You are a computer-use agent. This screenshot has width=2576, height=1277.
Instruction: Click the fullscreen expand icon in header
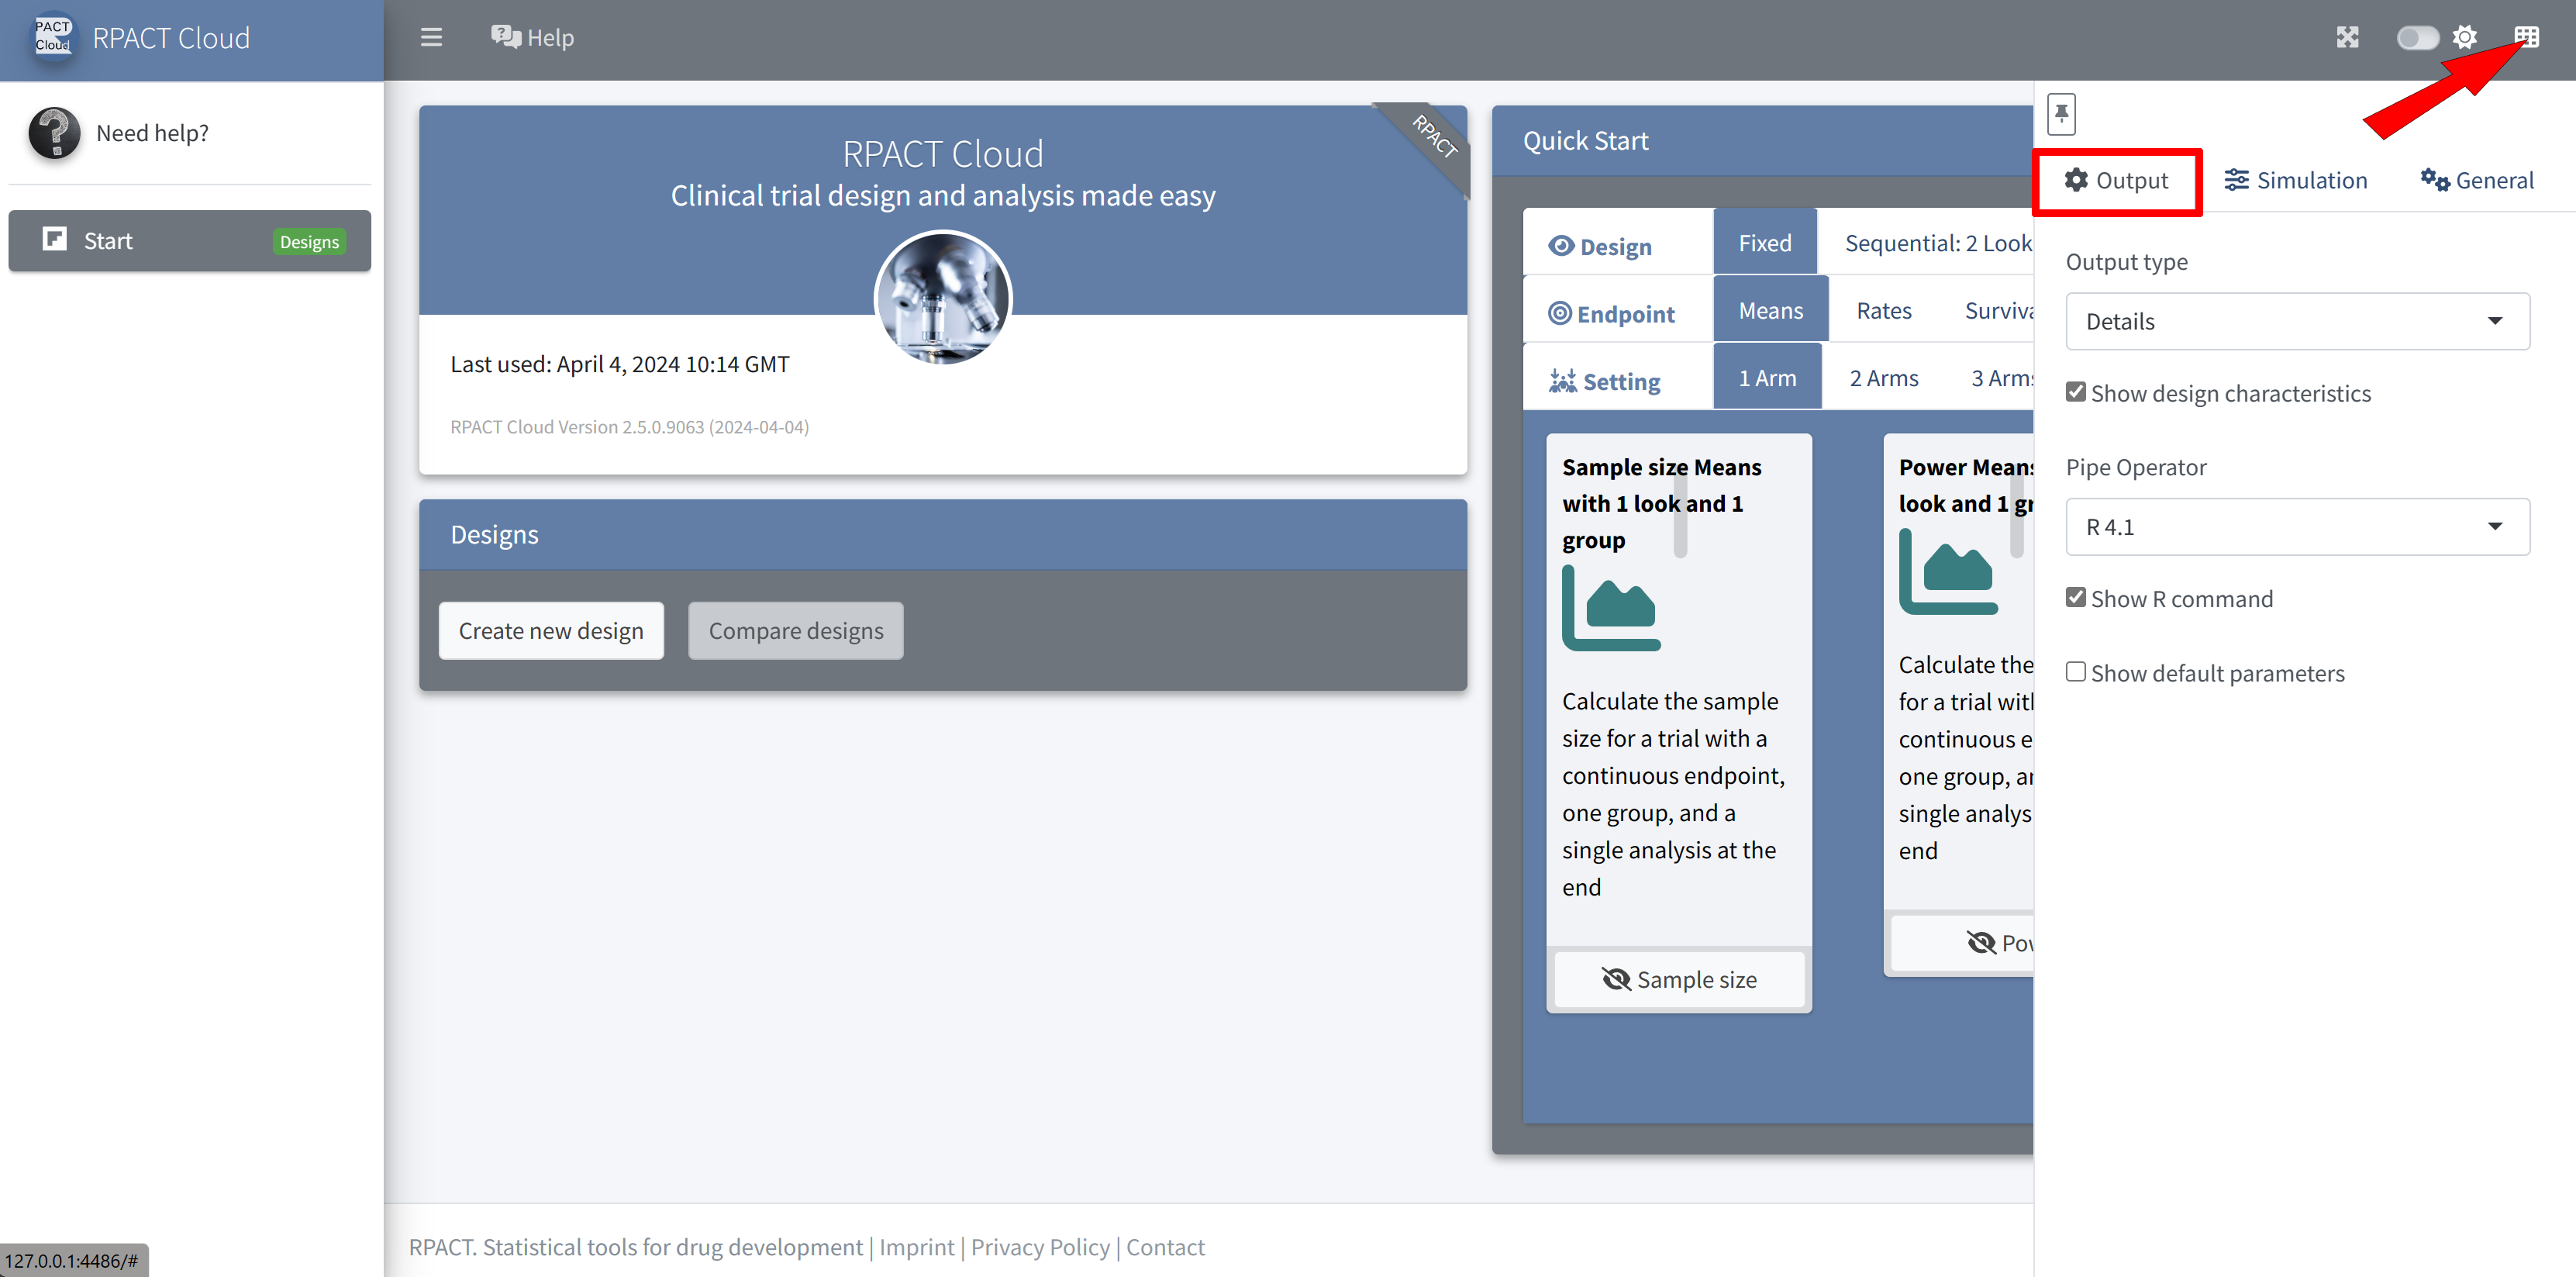(2347, 38)
